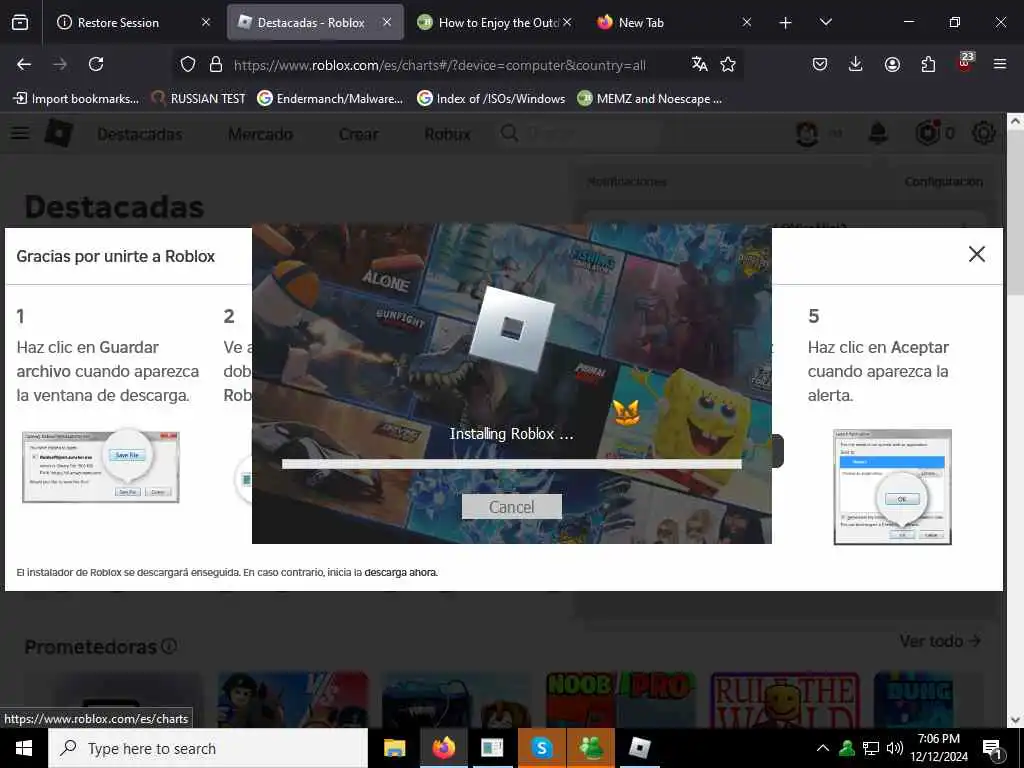The width and height of the screenshot is (1024, 768).
Task: Open the Firefox application menu
Action: click(x=1000, y=64)
